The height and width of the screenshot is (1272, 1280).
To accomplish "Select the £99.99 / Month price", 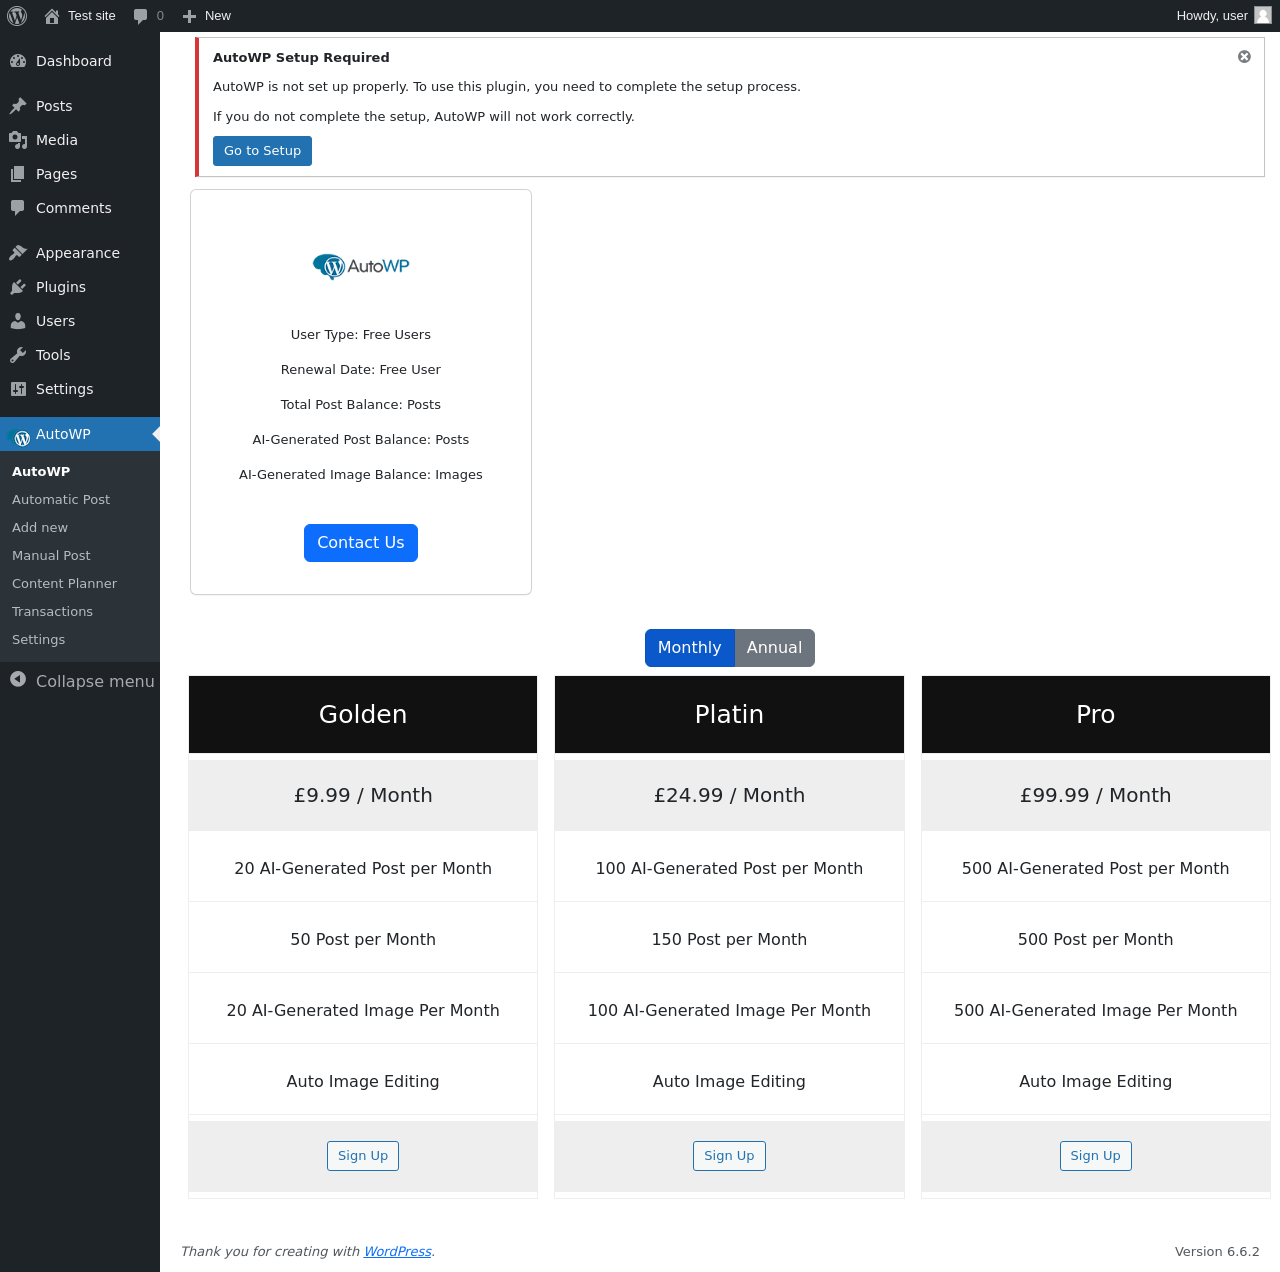I will 1096,795.
